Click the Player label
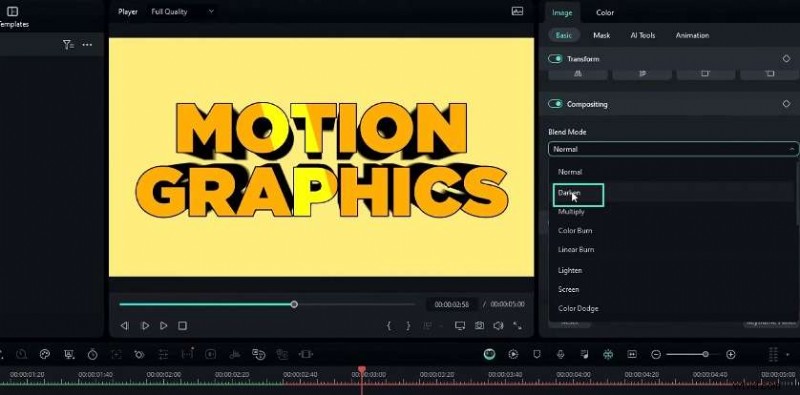 128,12
